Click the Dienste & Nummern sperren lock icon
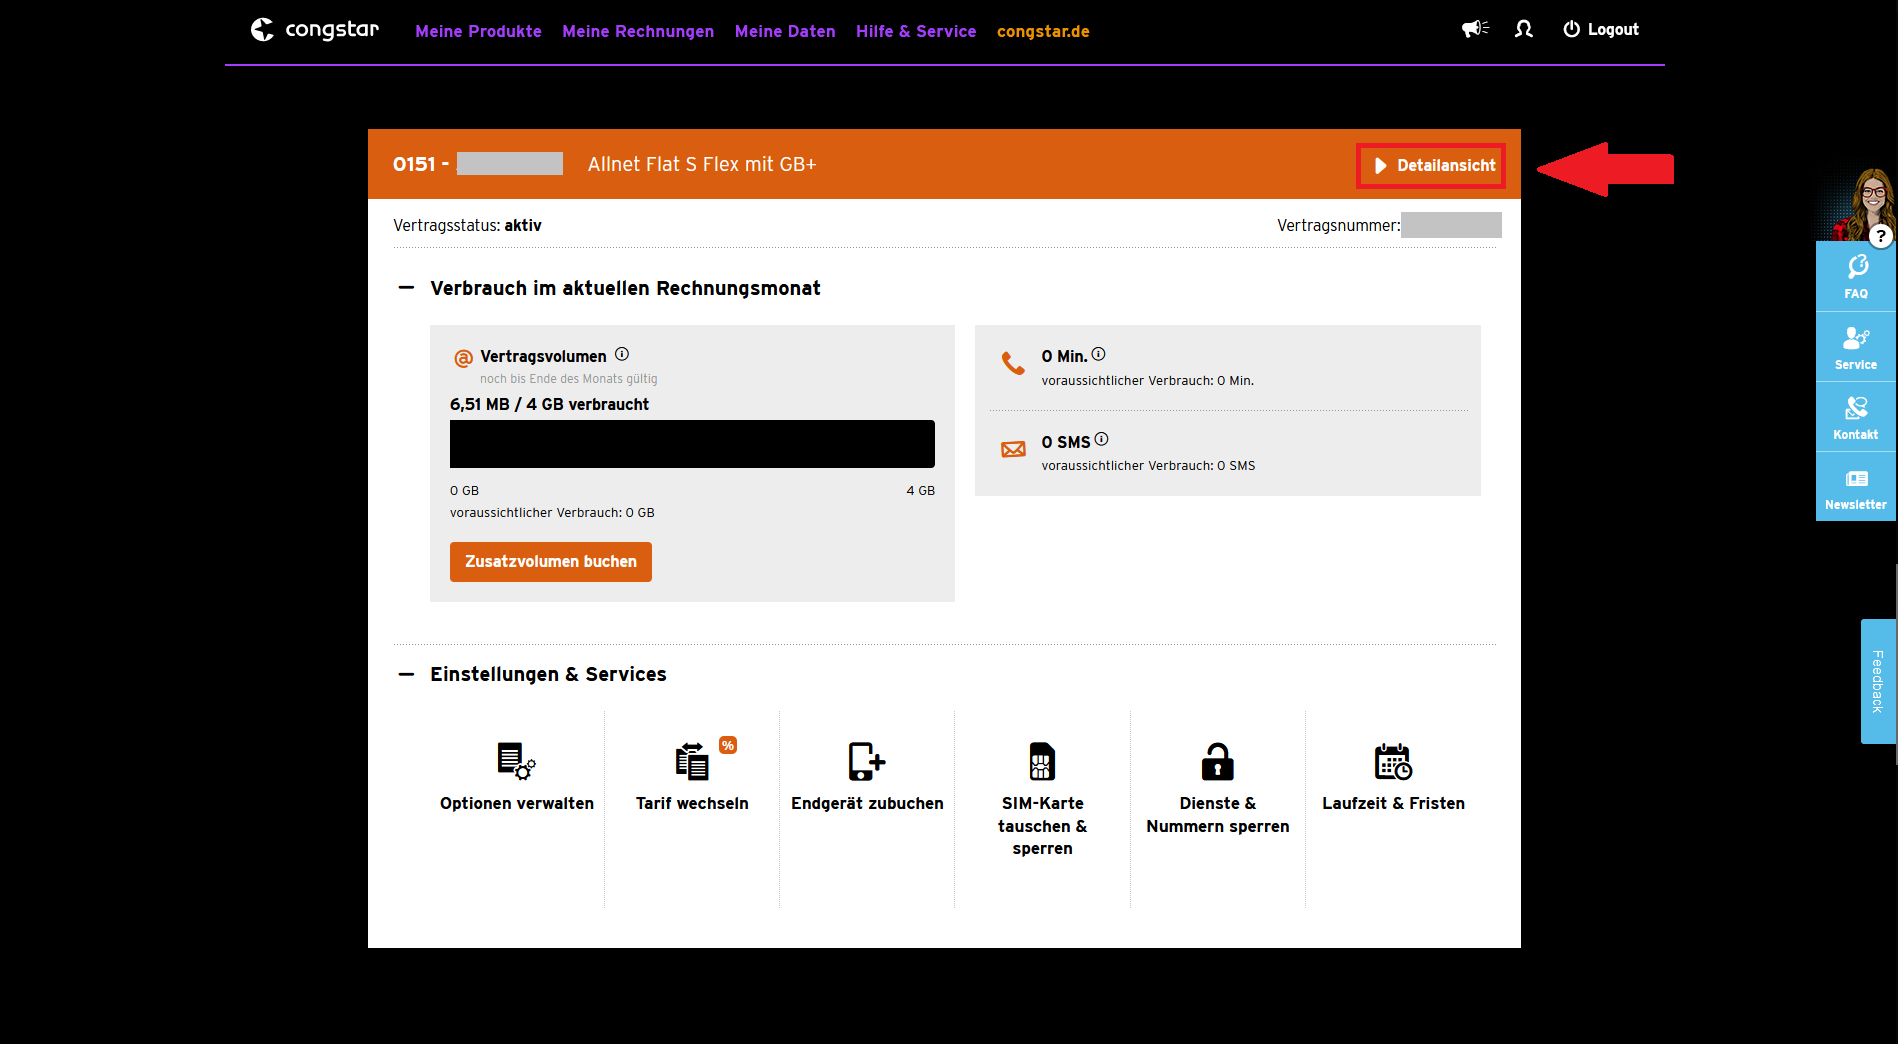 pos(1217,762)
